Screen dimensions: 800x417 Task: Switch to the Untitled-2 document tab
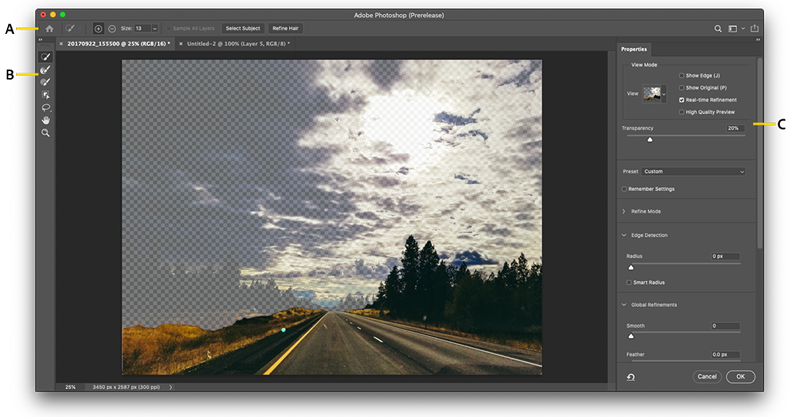coord(238,44)
